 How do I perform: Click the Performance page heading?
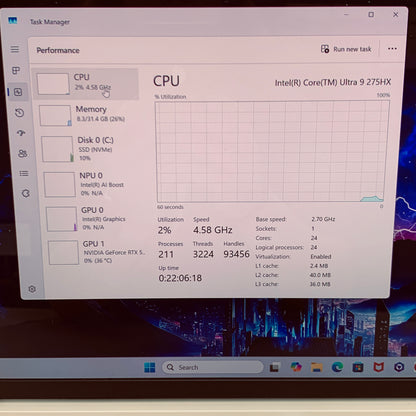(x=58, y=50)
